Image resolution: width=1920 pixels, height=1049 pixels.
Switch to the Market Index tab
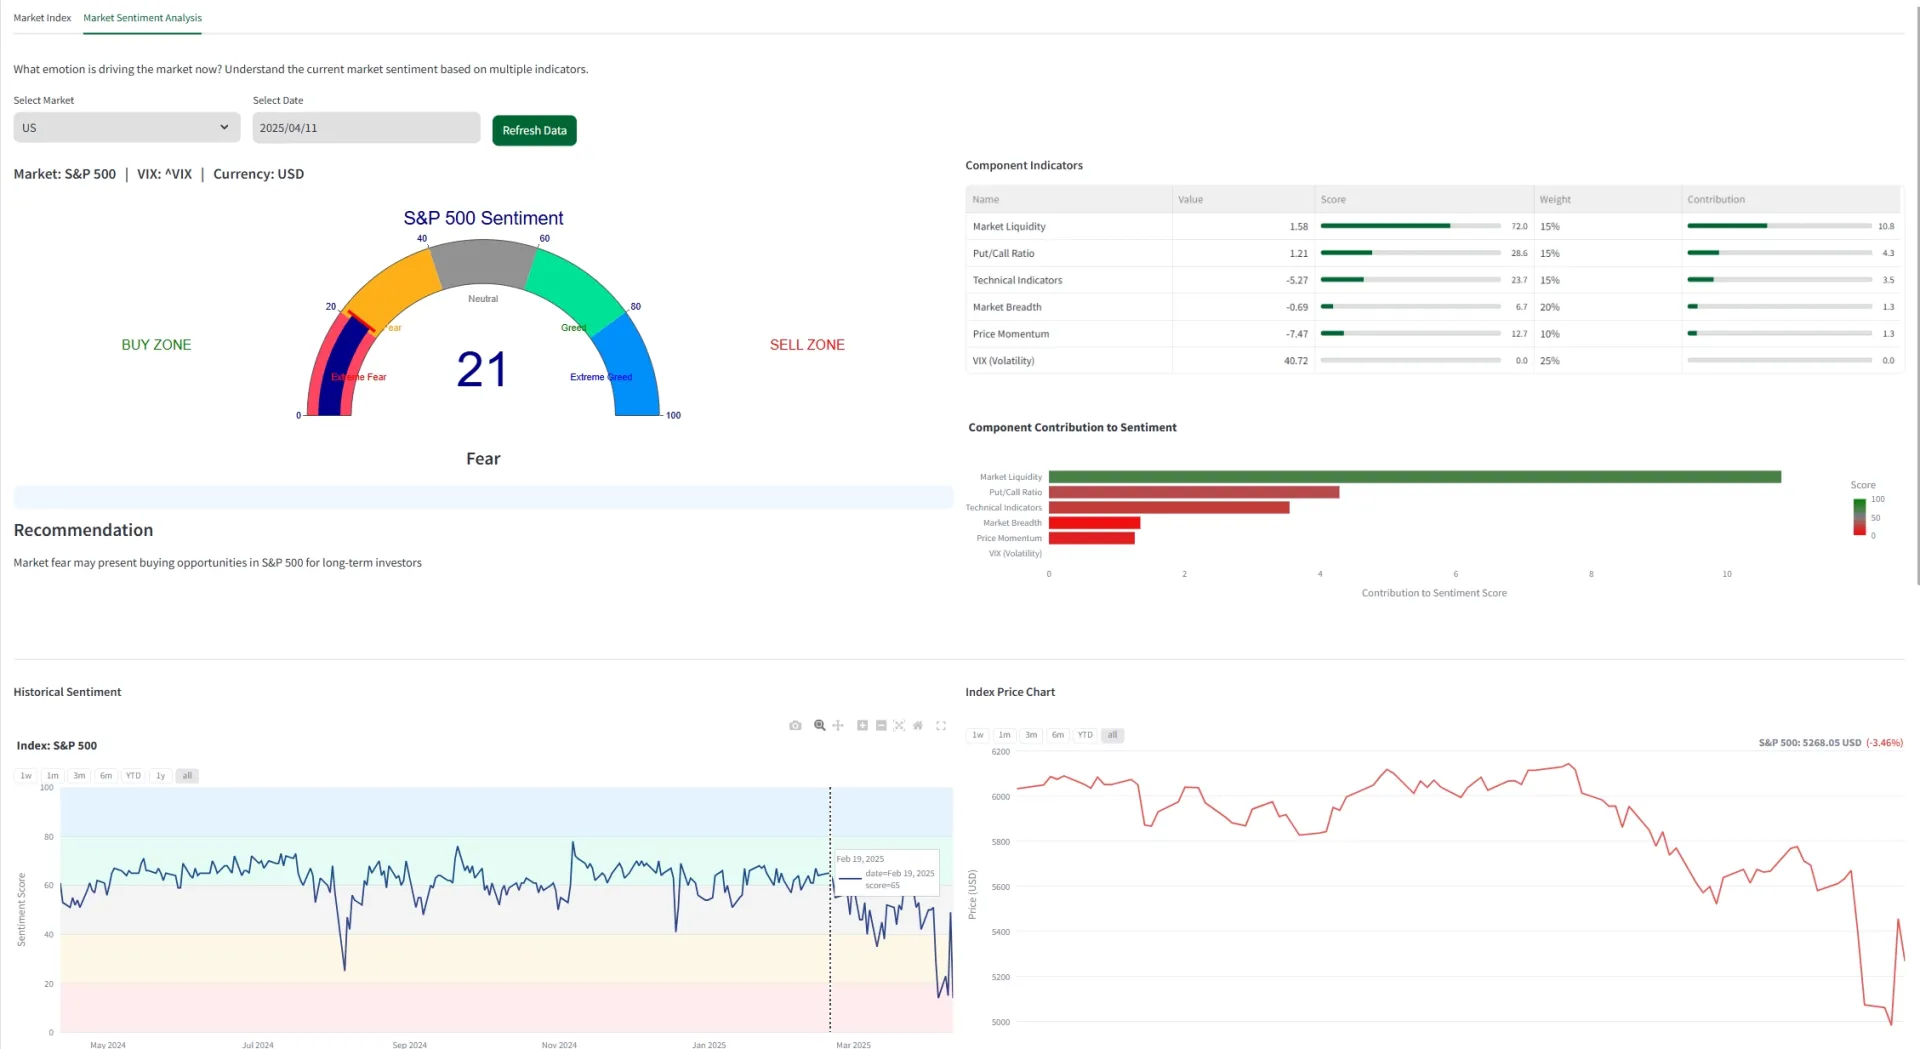42,18
